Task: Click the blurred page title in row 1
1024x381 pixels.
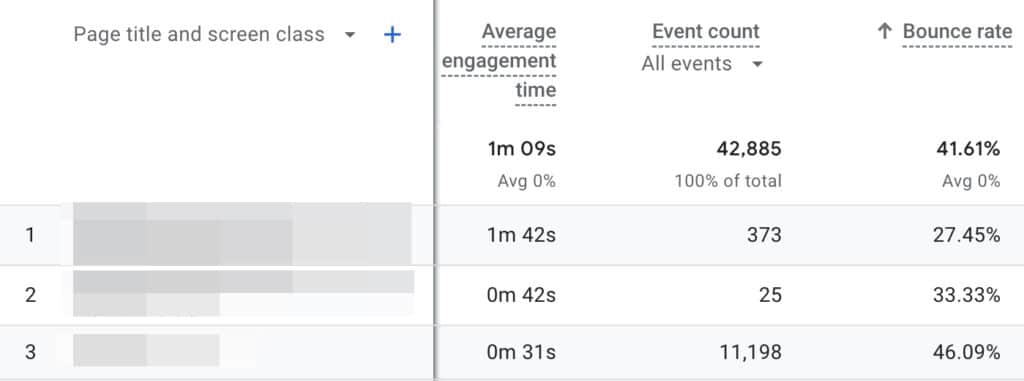Action: [x=242, y=234]
